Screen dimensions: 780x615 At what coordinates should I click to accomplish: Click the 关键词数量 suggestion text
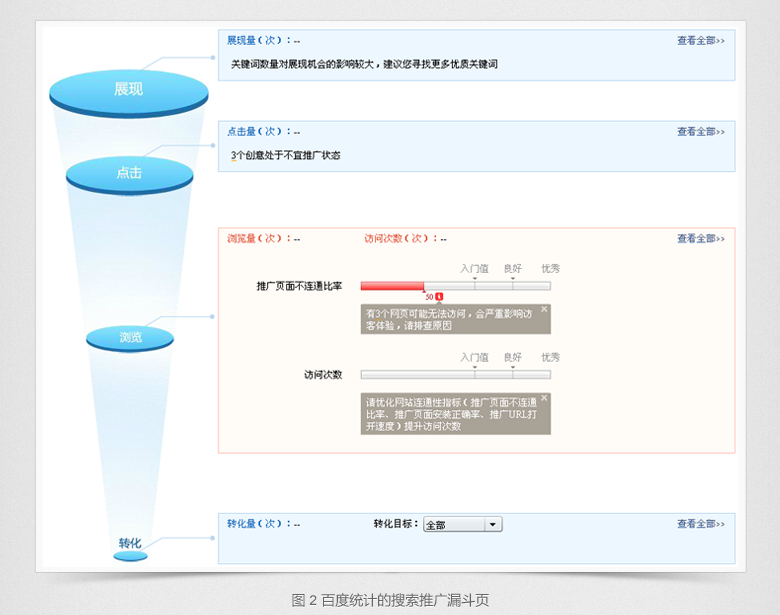pyautogui.click(x=364, y=64)
